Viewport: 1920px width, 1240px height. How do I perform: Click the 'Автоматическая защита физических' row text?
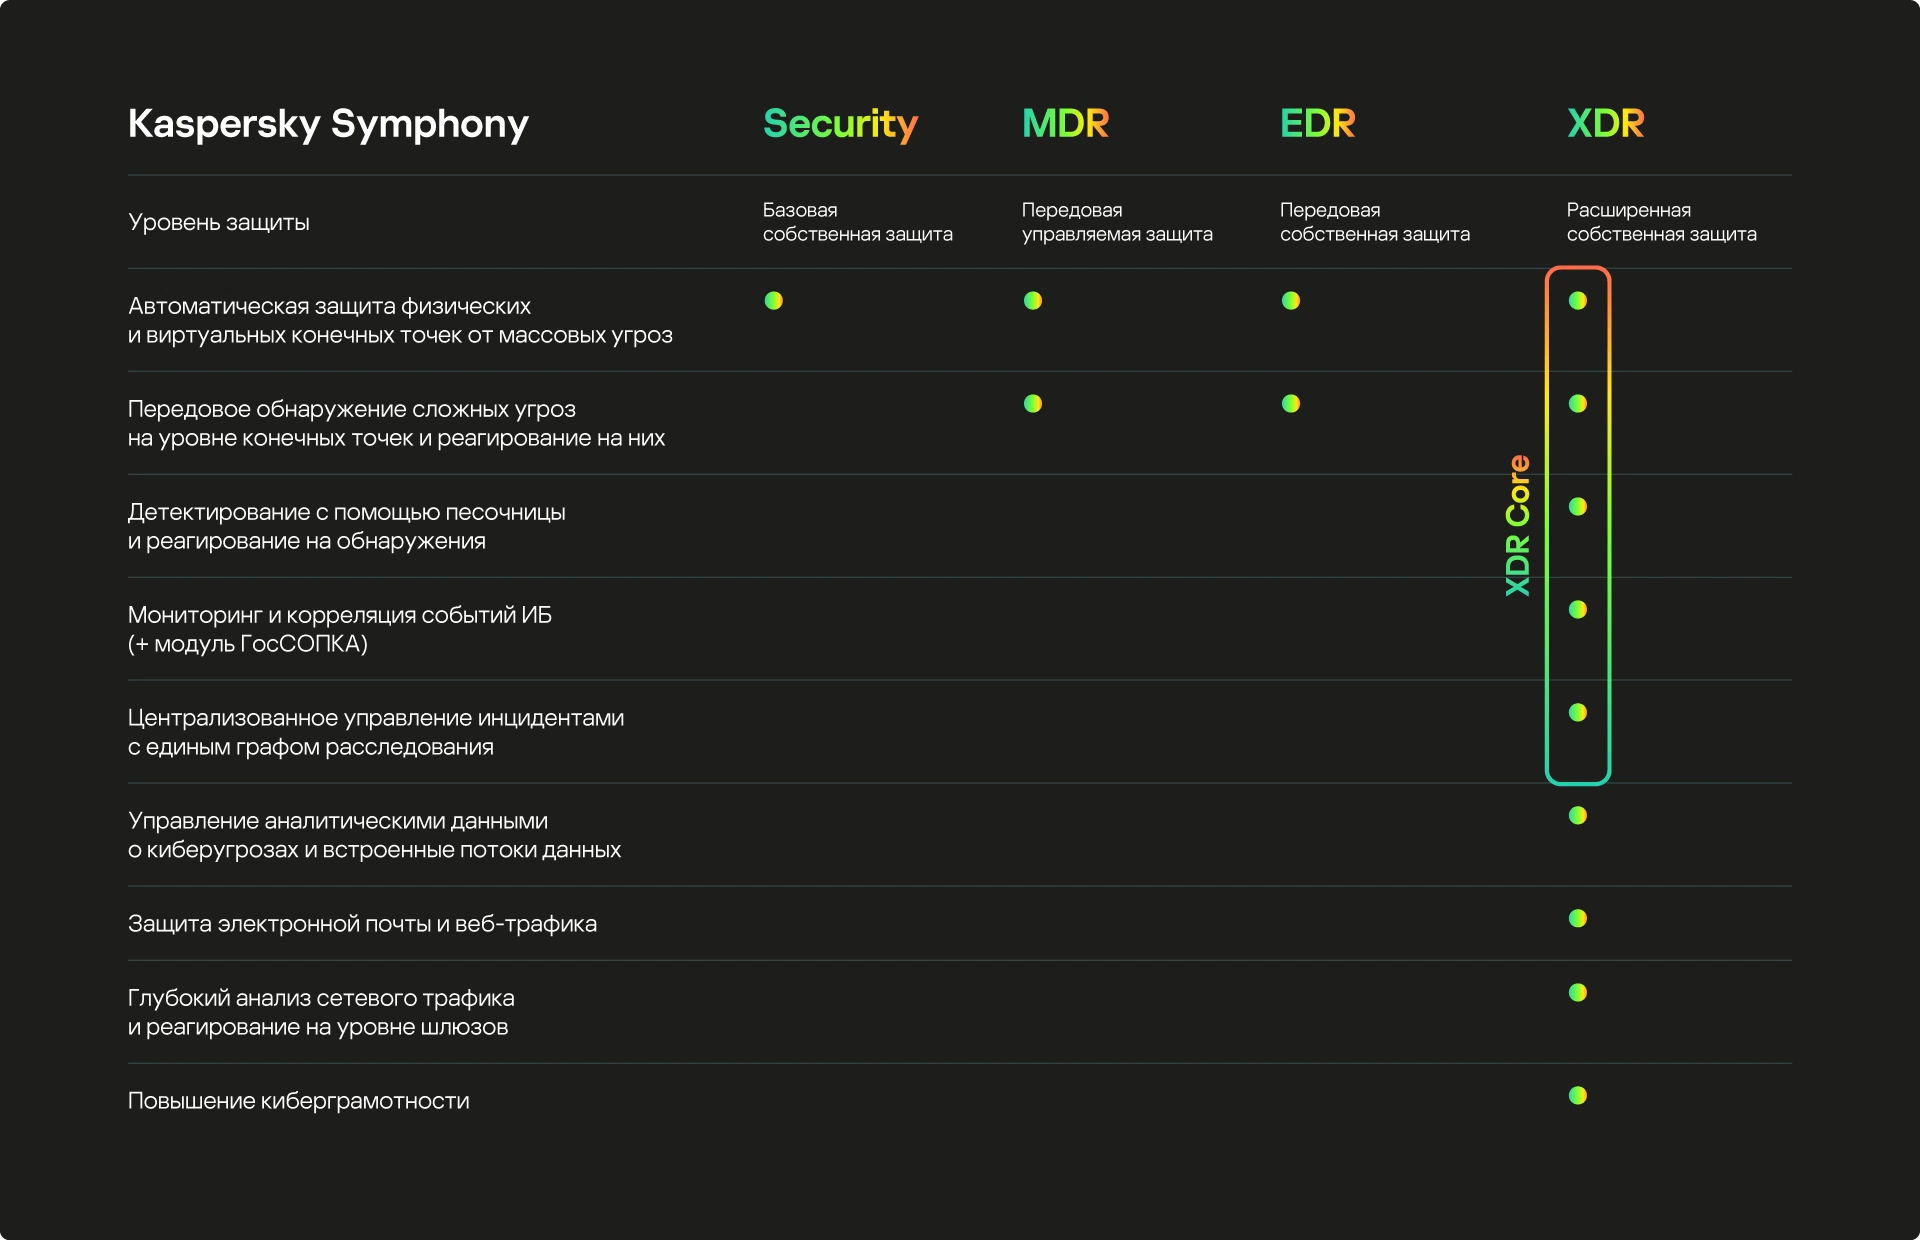click(400, 320)
